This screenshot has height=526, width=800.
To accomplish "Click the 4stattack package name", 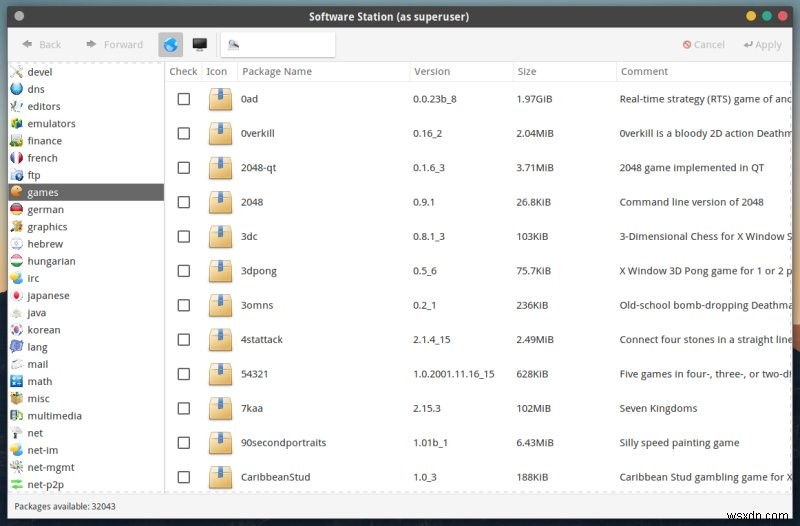I will [x=262, y=340].
